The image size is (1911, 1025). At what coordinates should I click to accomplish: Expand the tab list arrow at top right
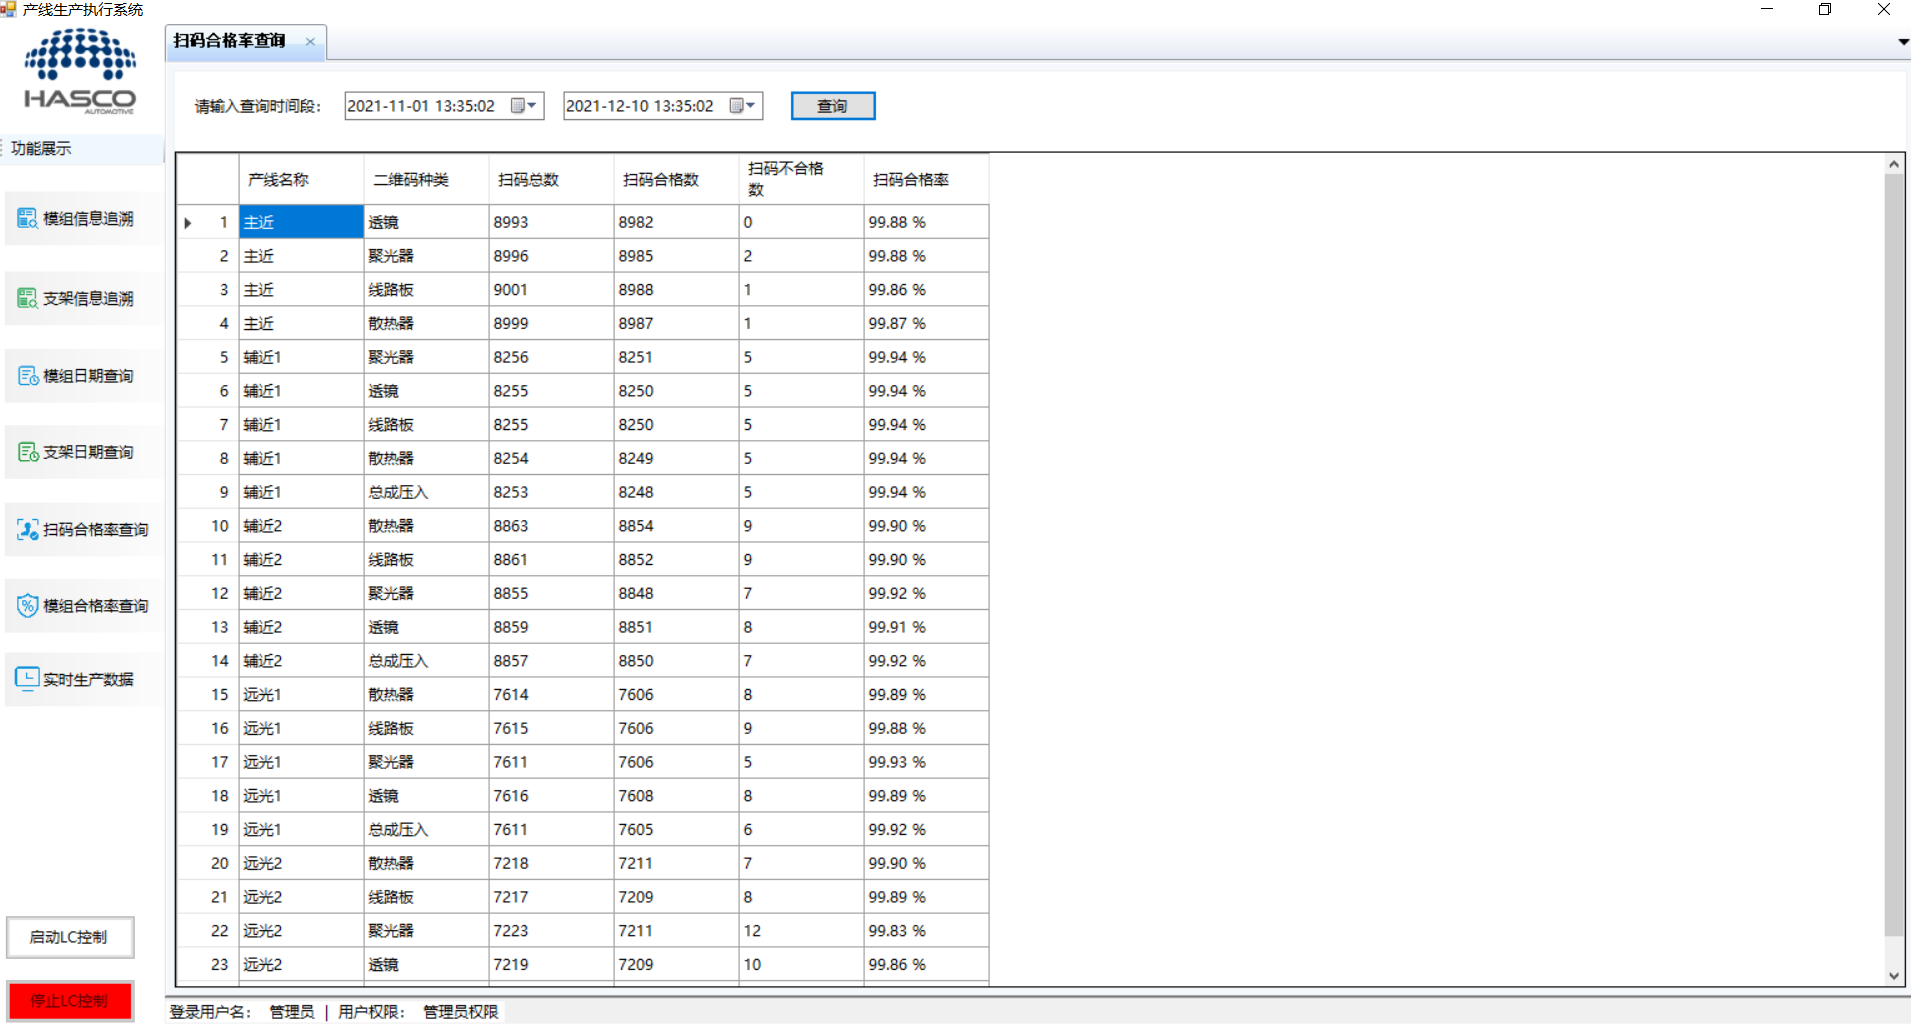click(1902, 42)
